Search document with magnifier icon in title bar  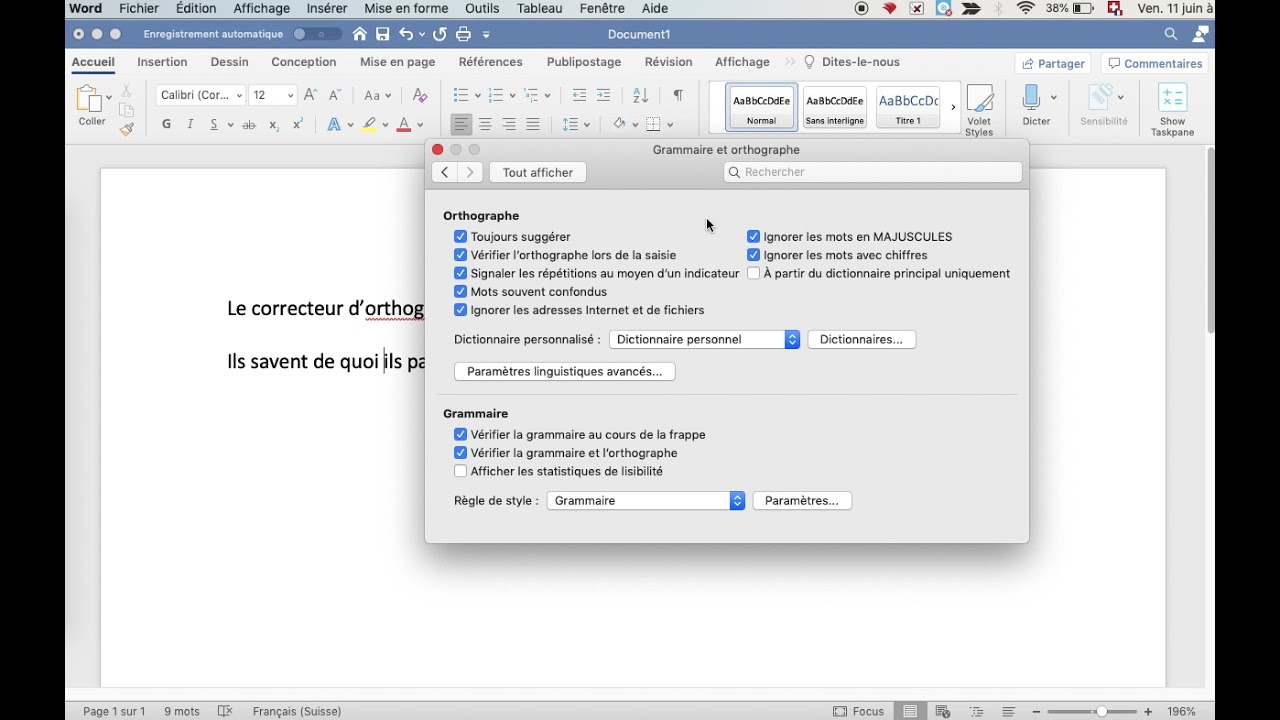[x=1171, y=34]
